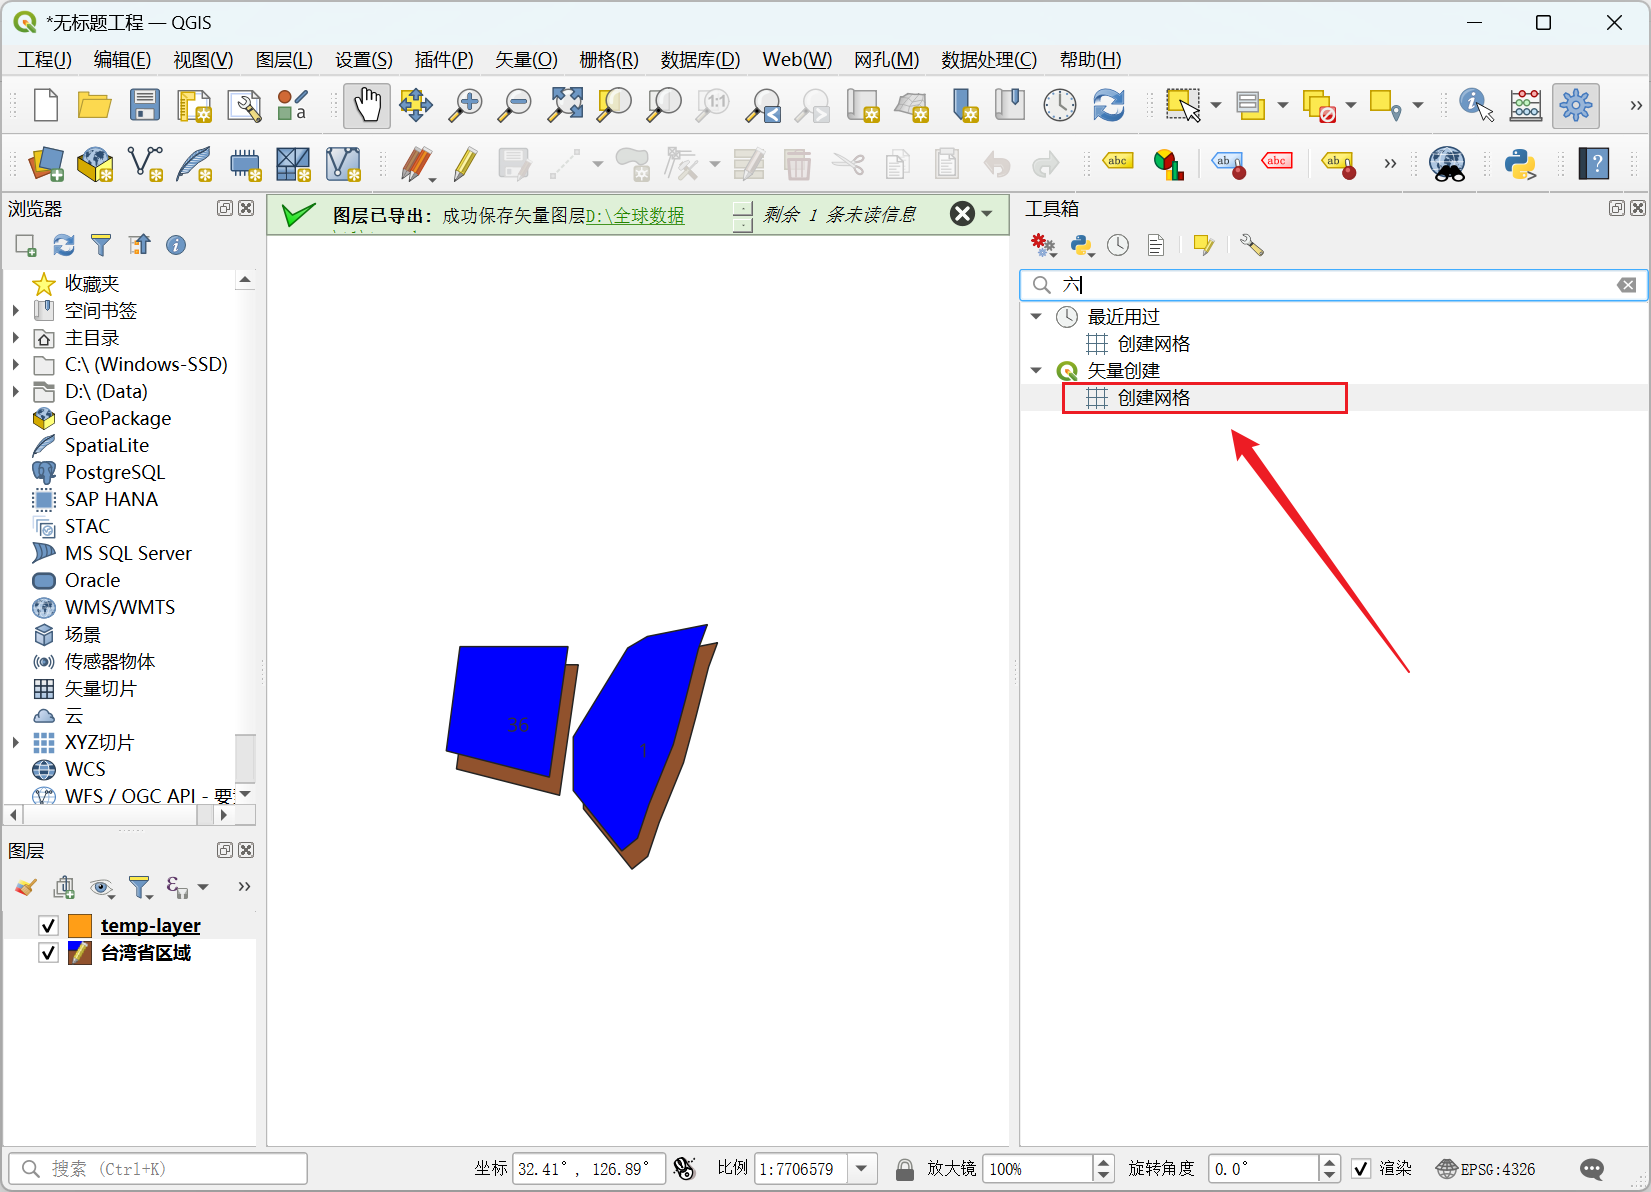
Task: Select the PostgreSQL browser item
Action: 114,472
